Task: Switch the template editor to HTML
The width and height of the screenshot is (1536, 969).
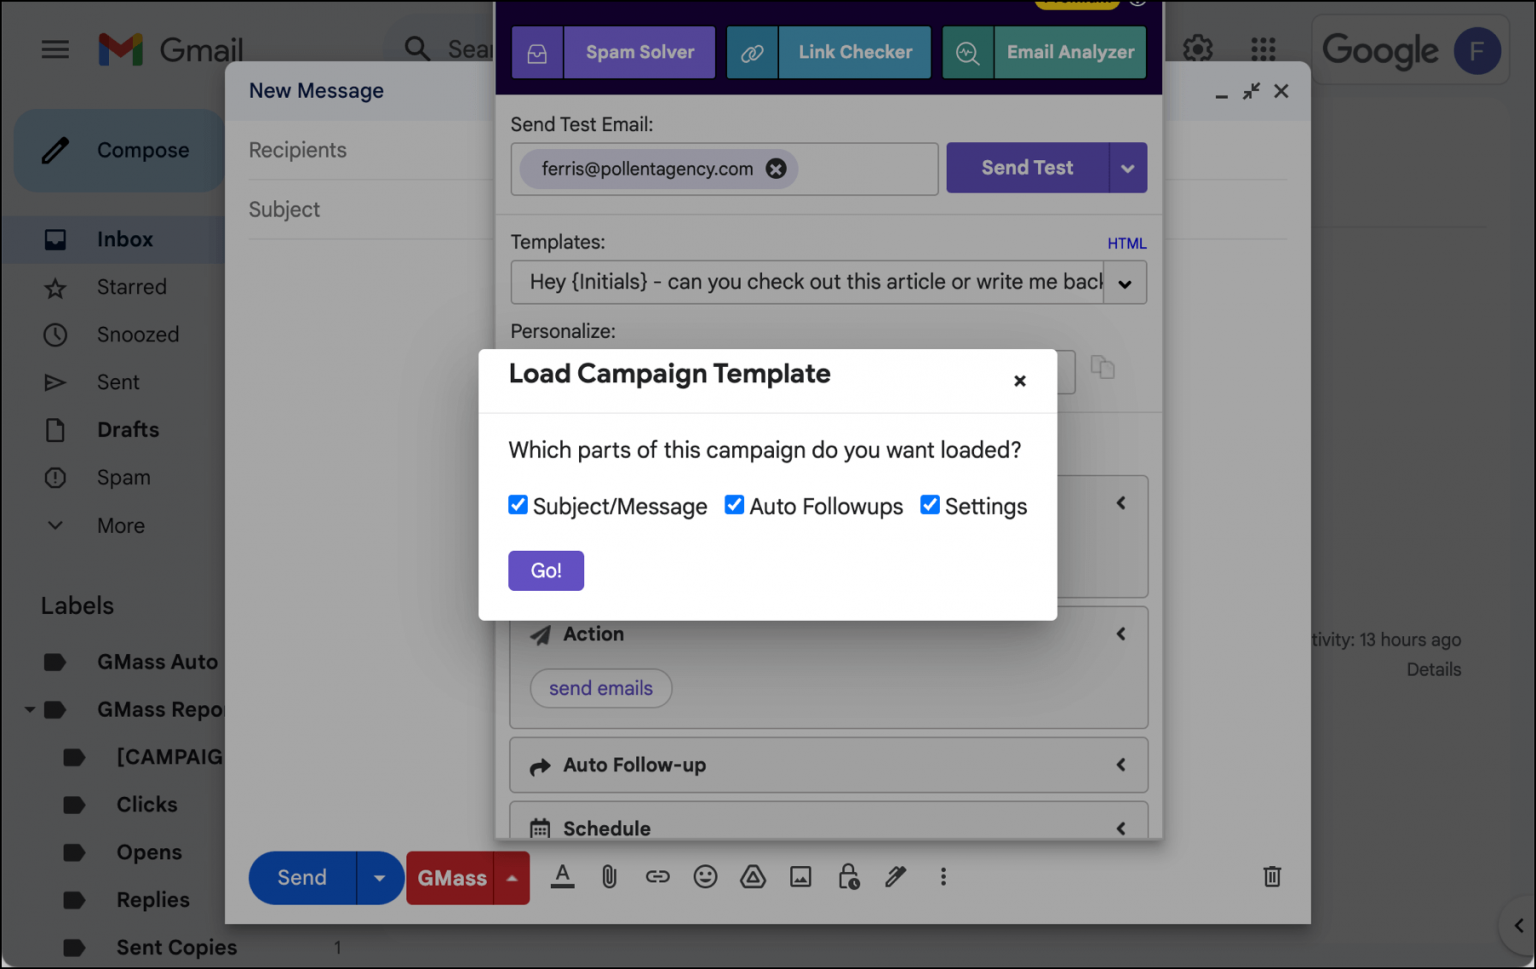Action: 1126,243
